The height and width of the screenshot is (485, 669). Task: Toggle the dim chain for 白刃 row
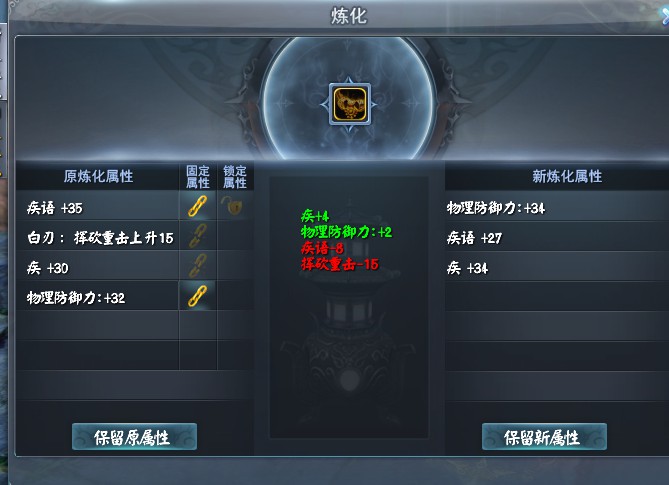pyautogui.click(x=198, y=236)
